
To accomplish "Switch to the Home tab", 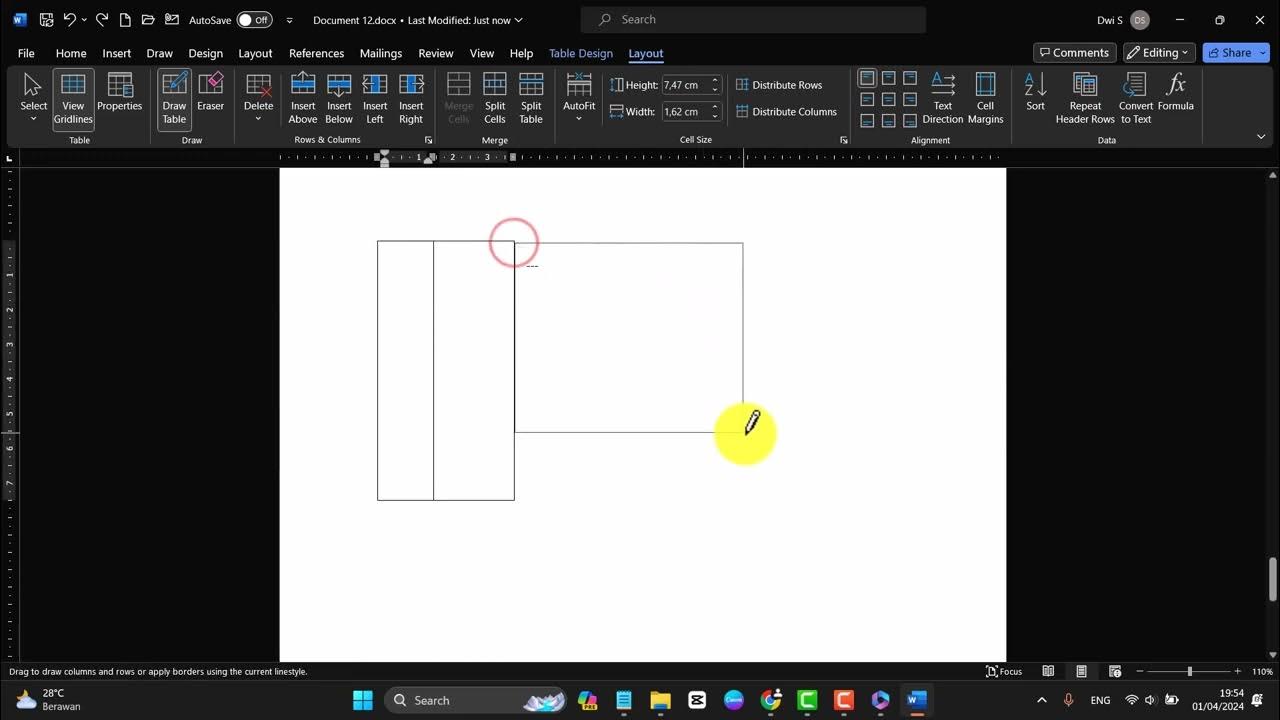I will click(x=71, y=53).
